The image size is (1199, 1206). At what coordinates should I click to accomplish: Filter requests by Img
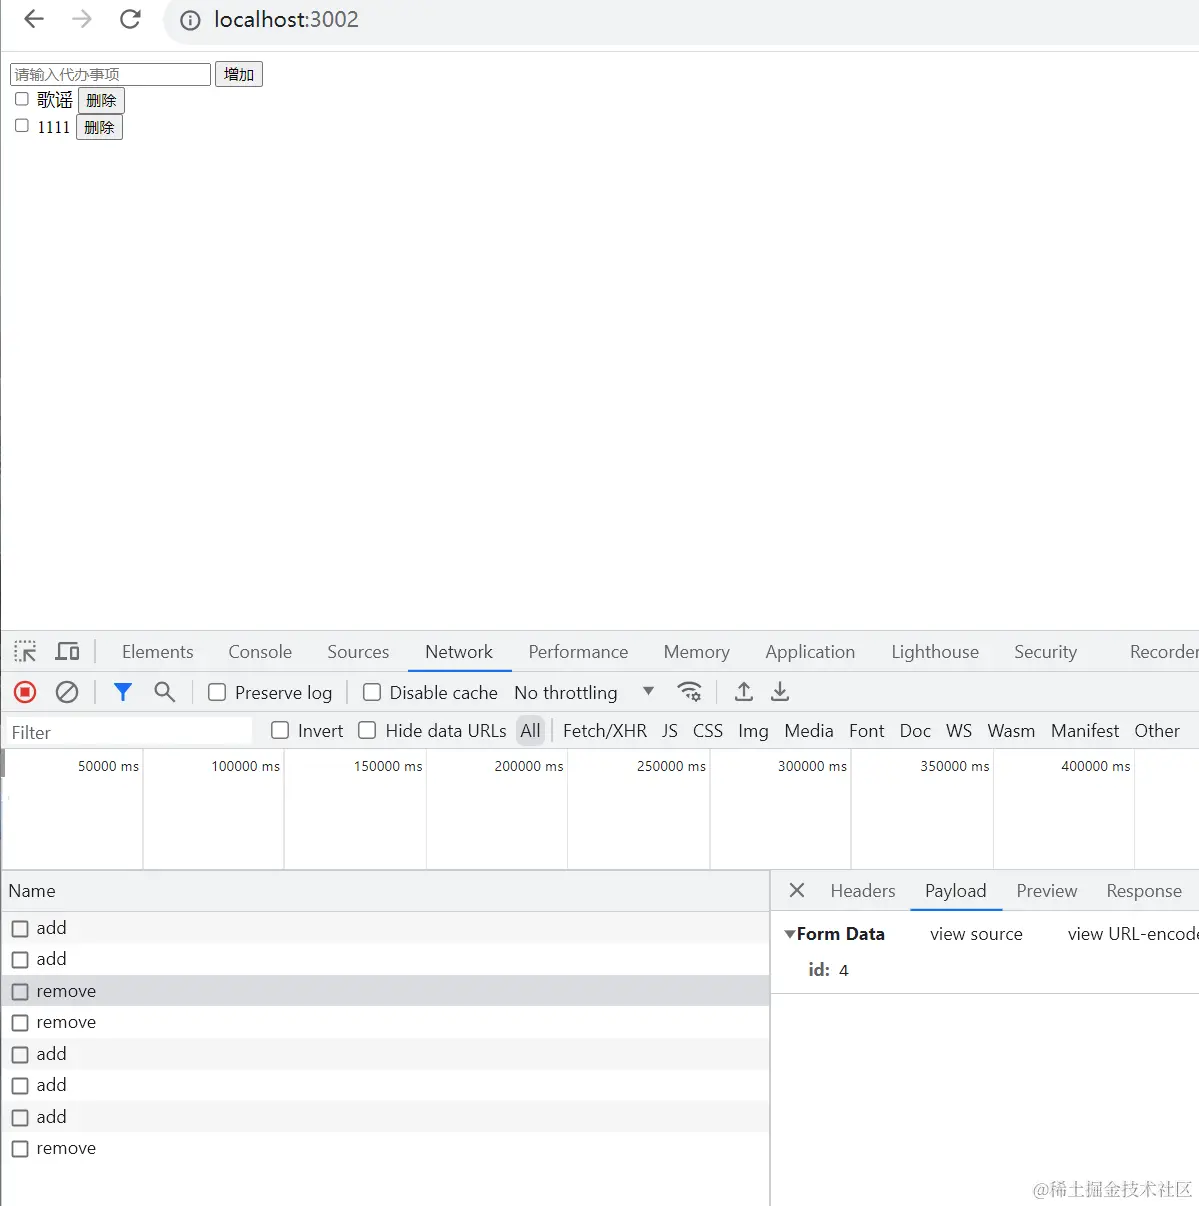(753, 731)
